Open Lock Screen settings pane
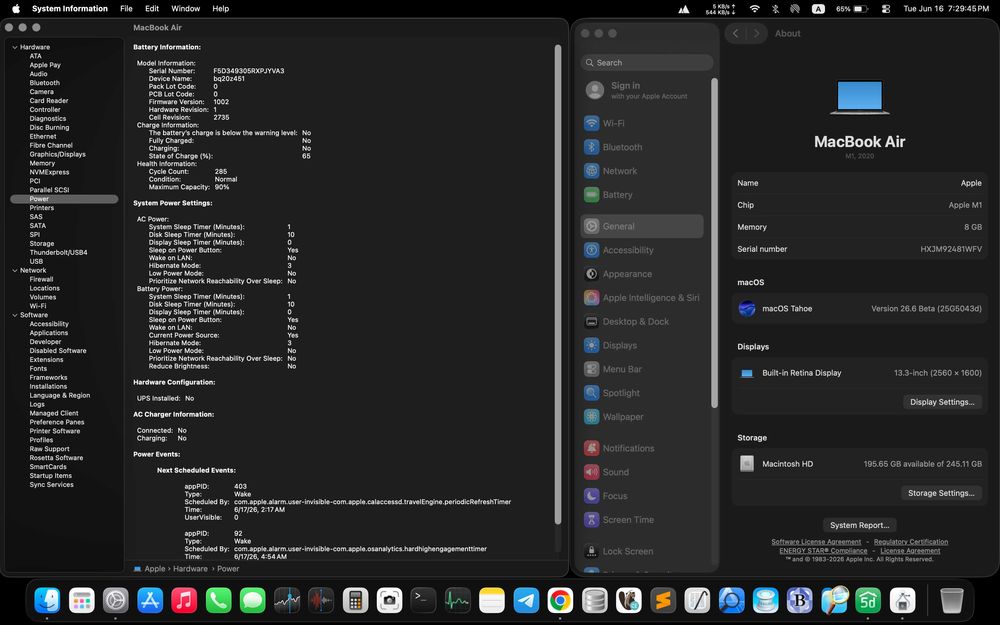The height and width of the screenshot is (625, 1000). tap(642, 551)
